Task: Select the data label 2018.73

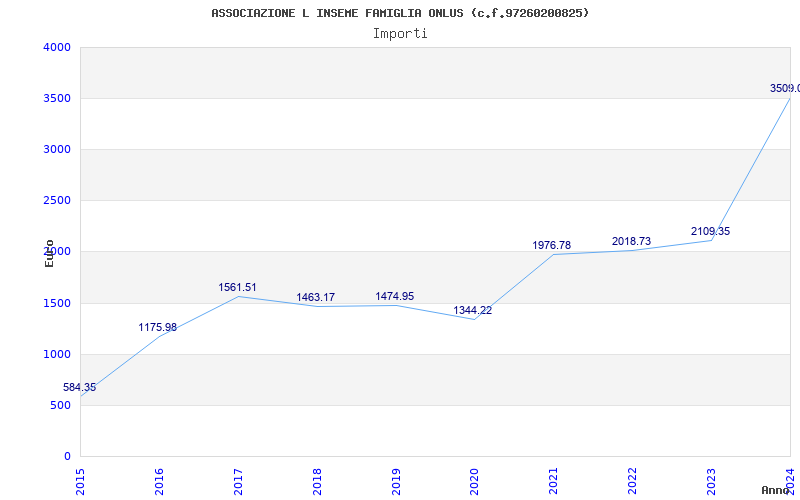Action: coord(632,241)
